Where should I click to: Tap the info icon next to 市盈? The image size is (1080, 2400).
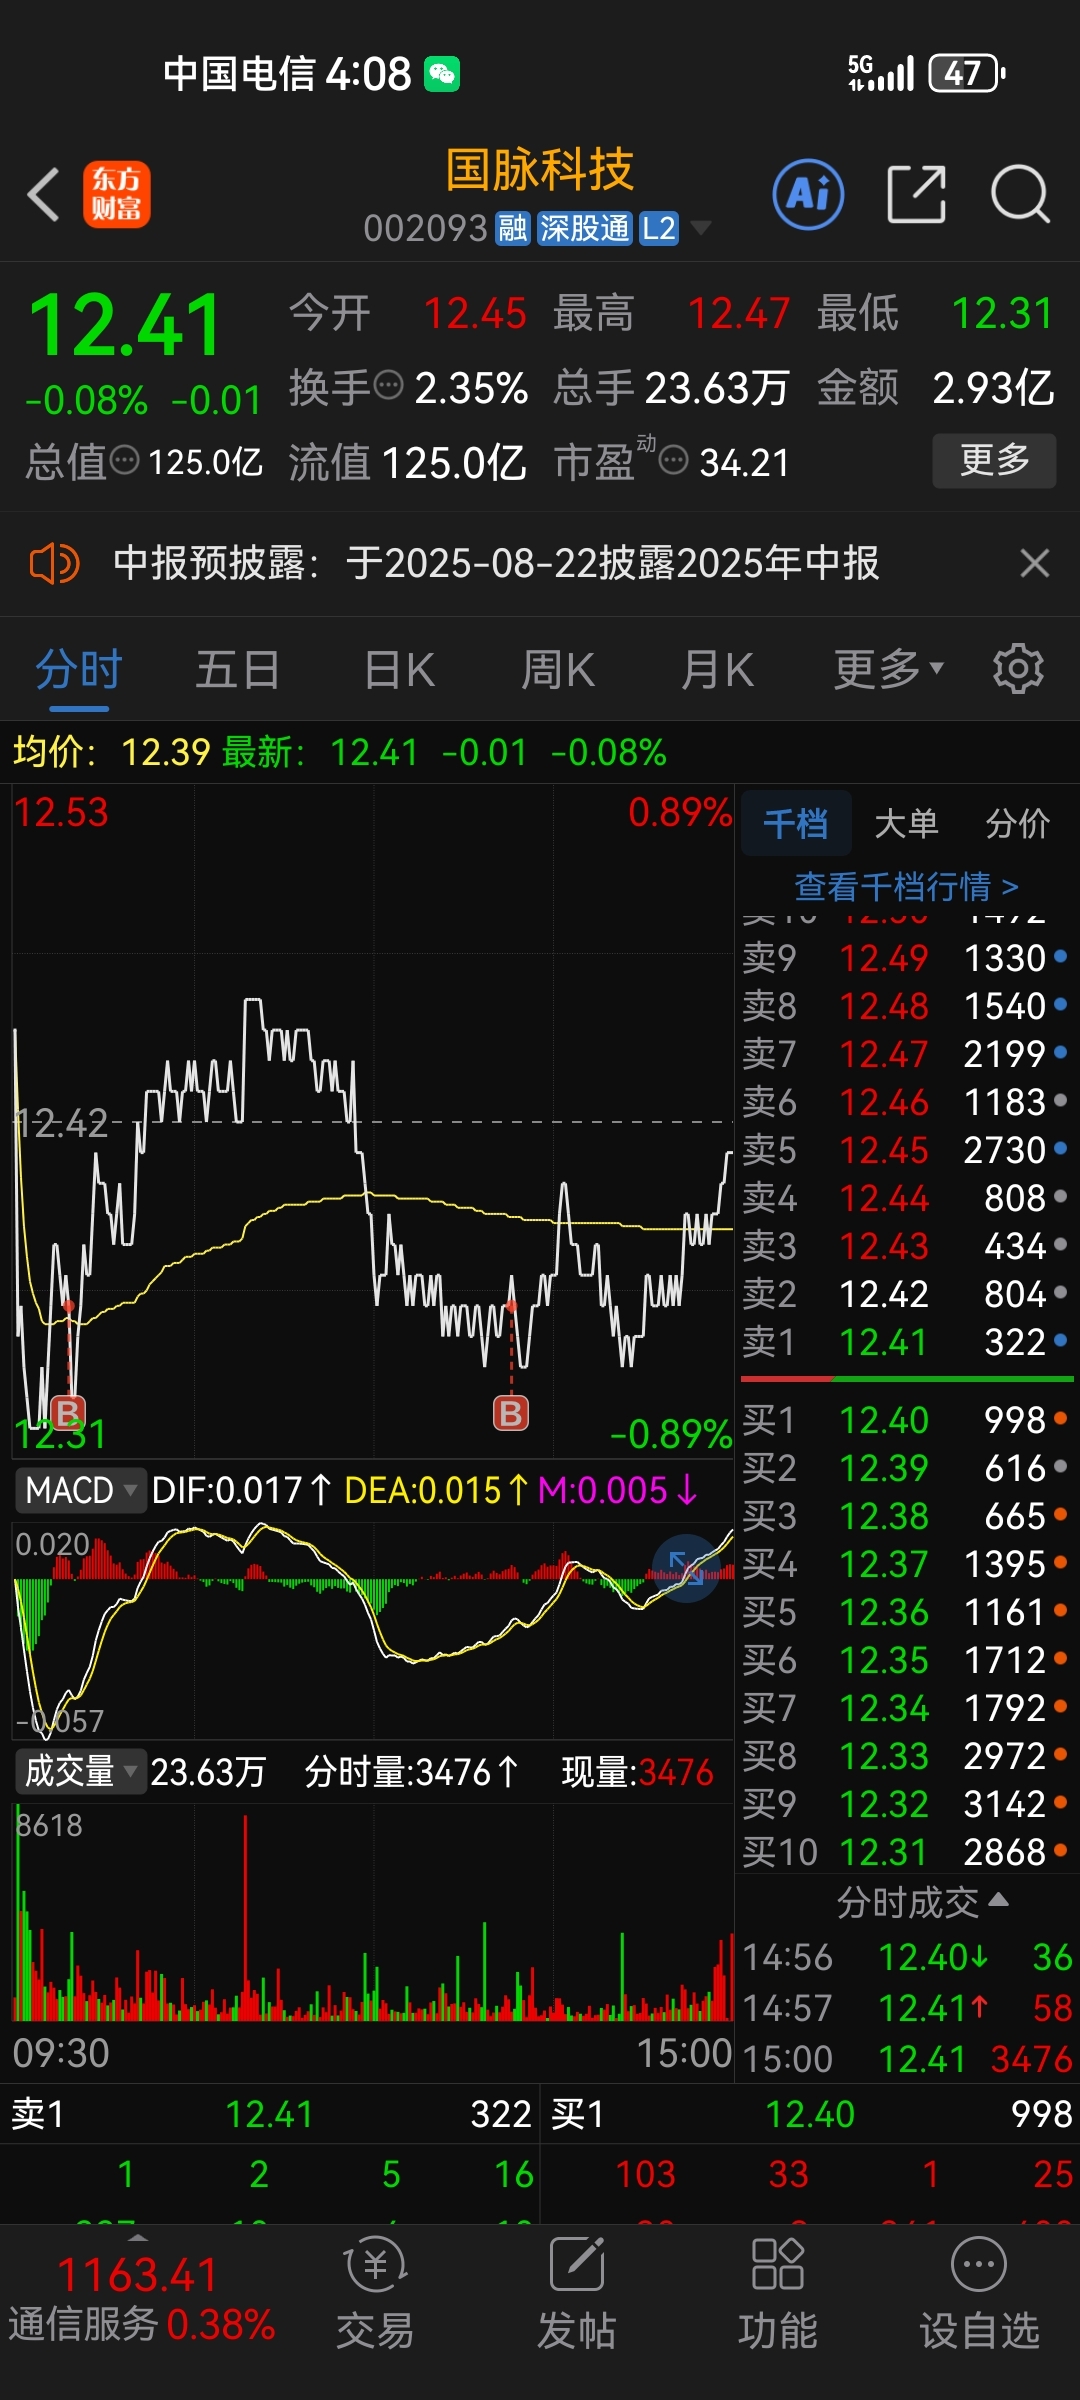[674, 461]
